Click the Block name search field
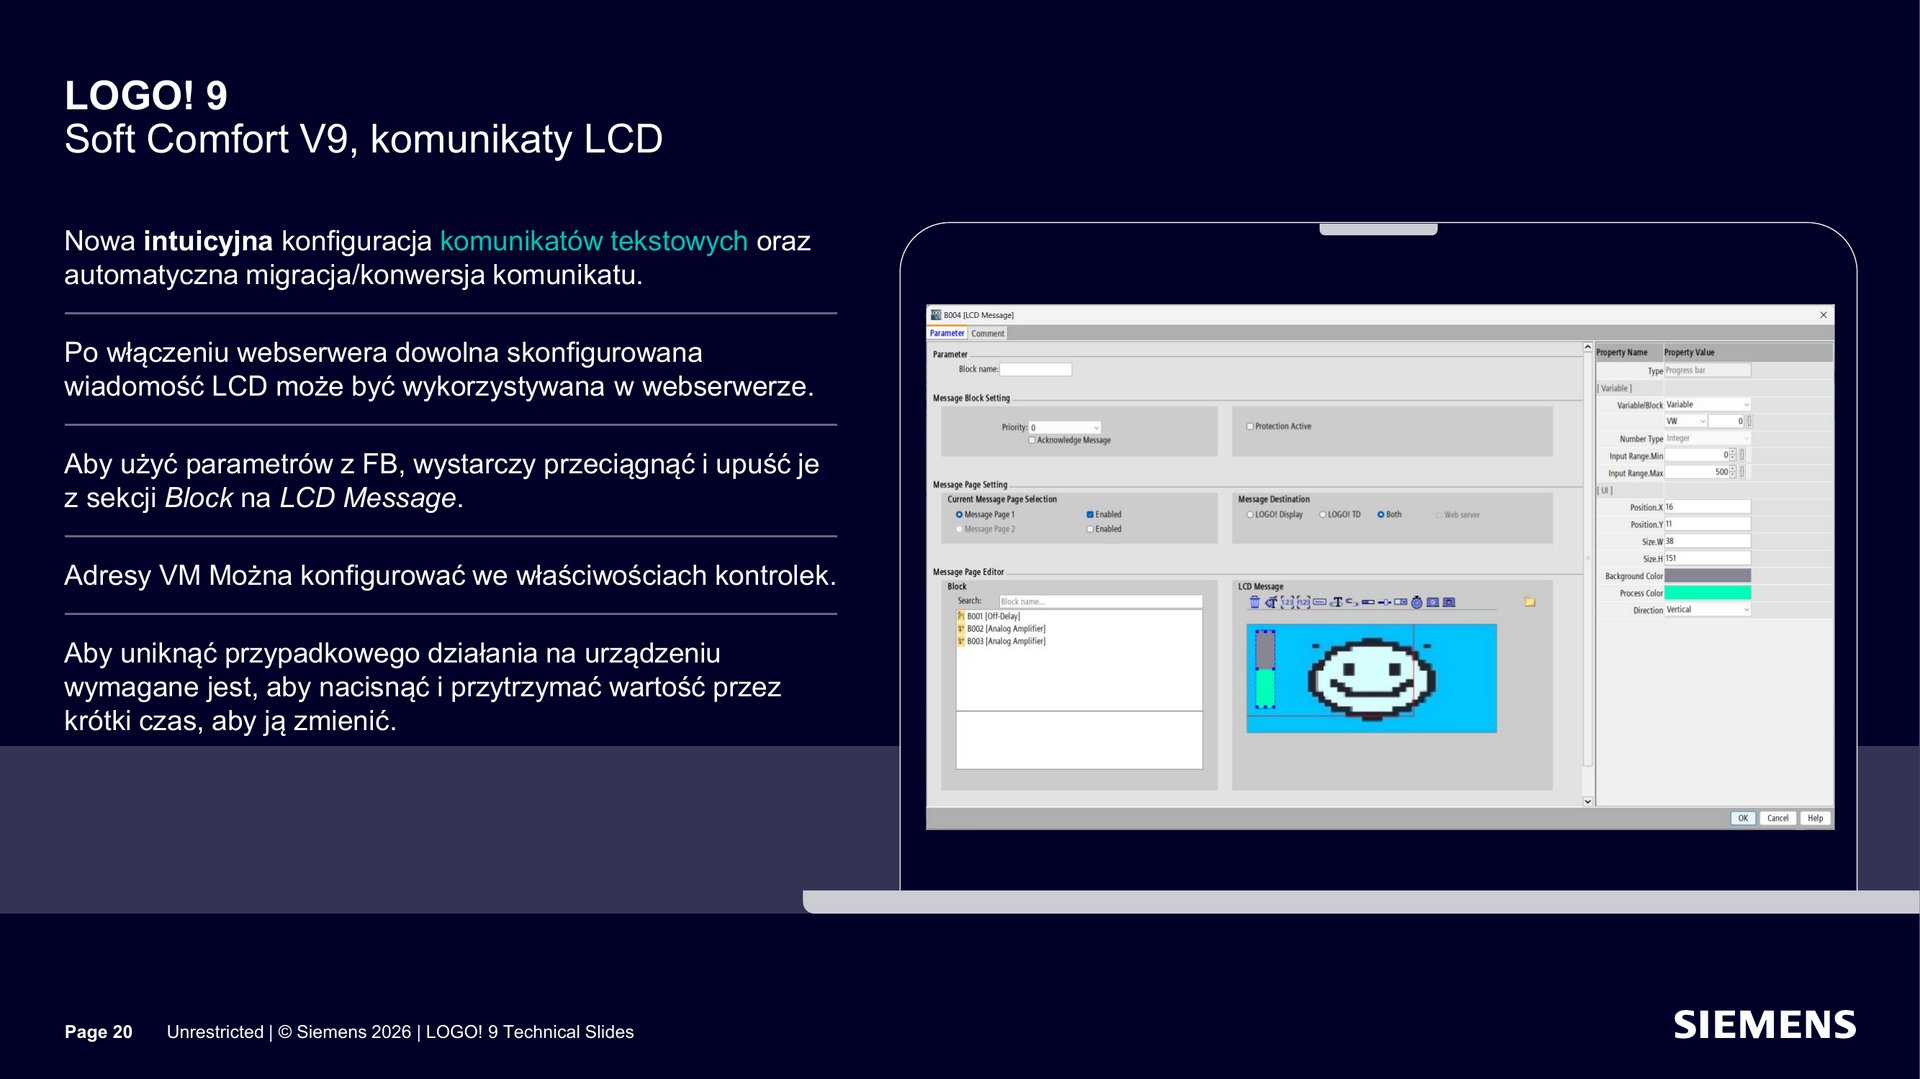The width and height of the screenshot is (1920, 1079). coord(1100,602)
